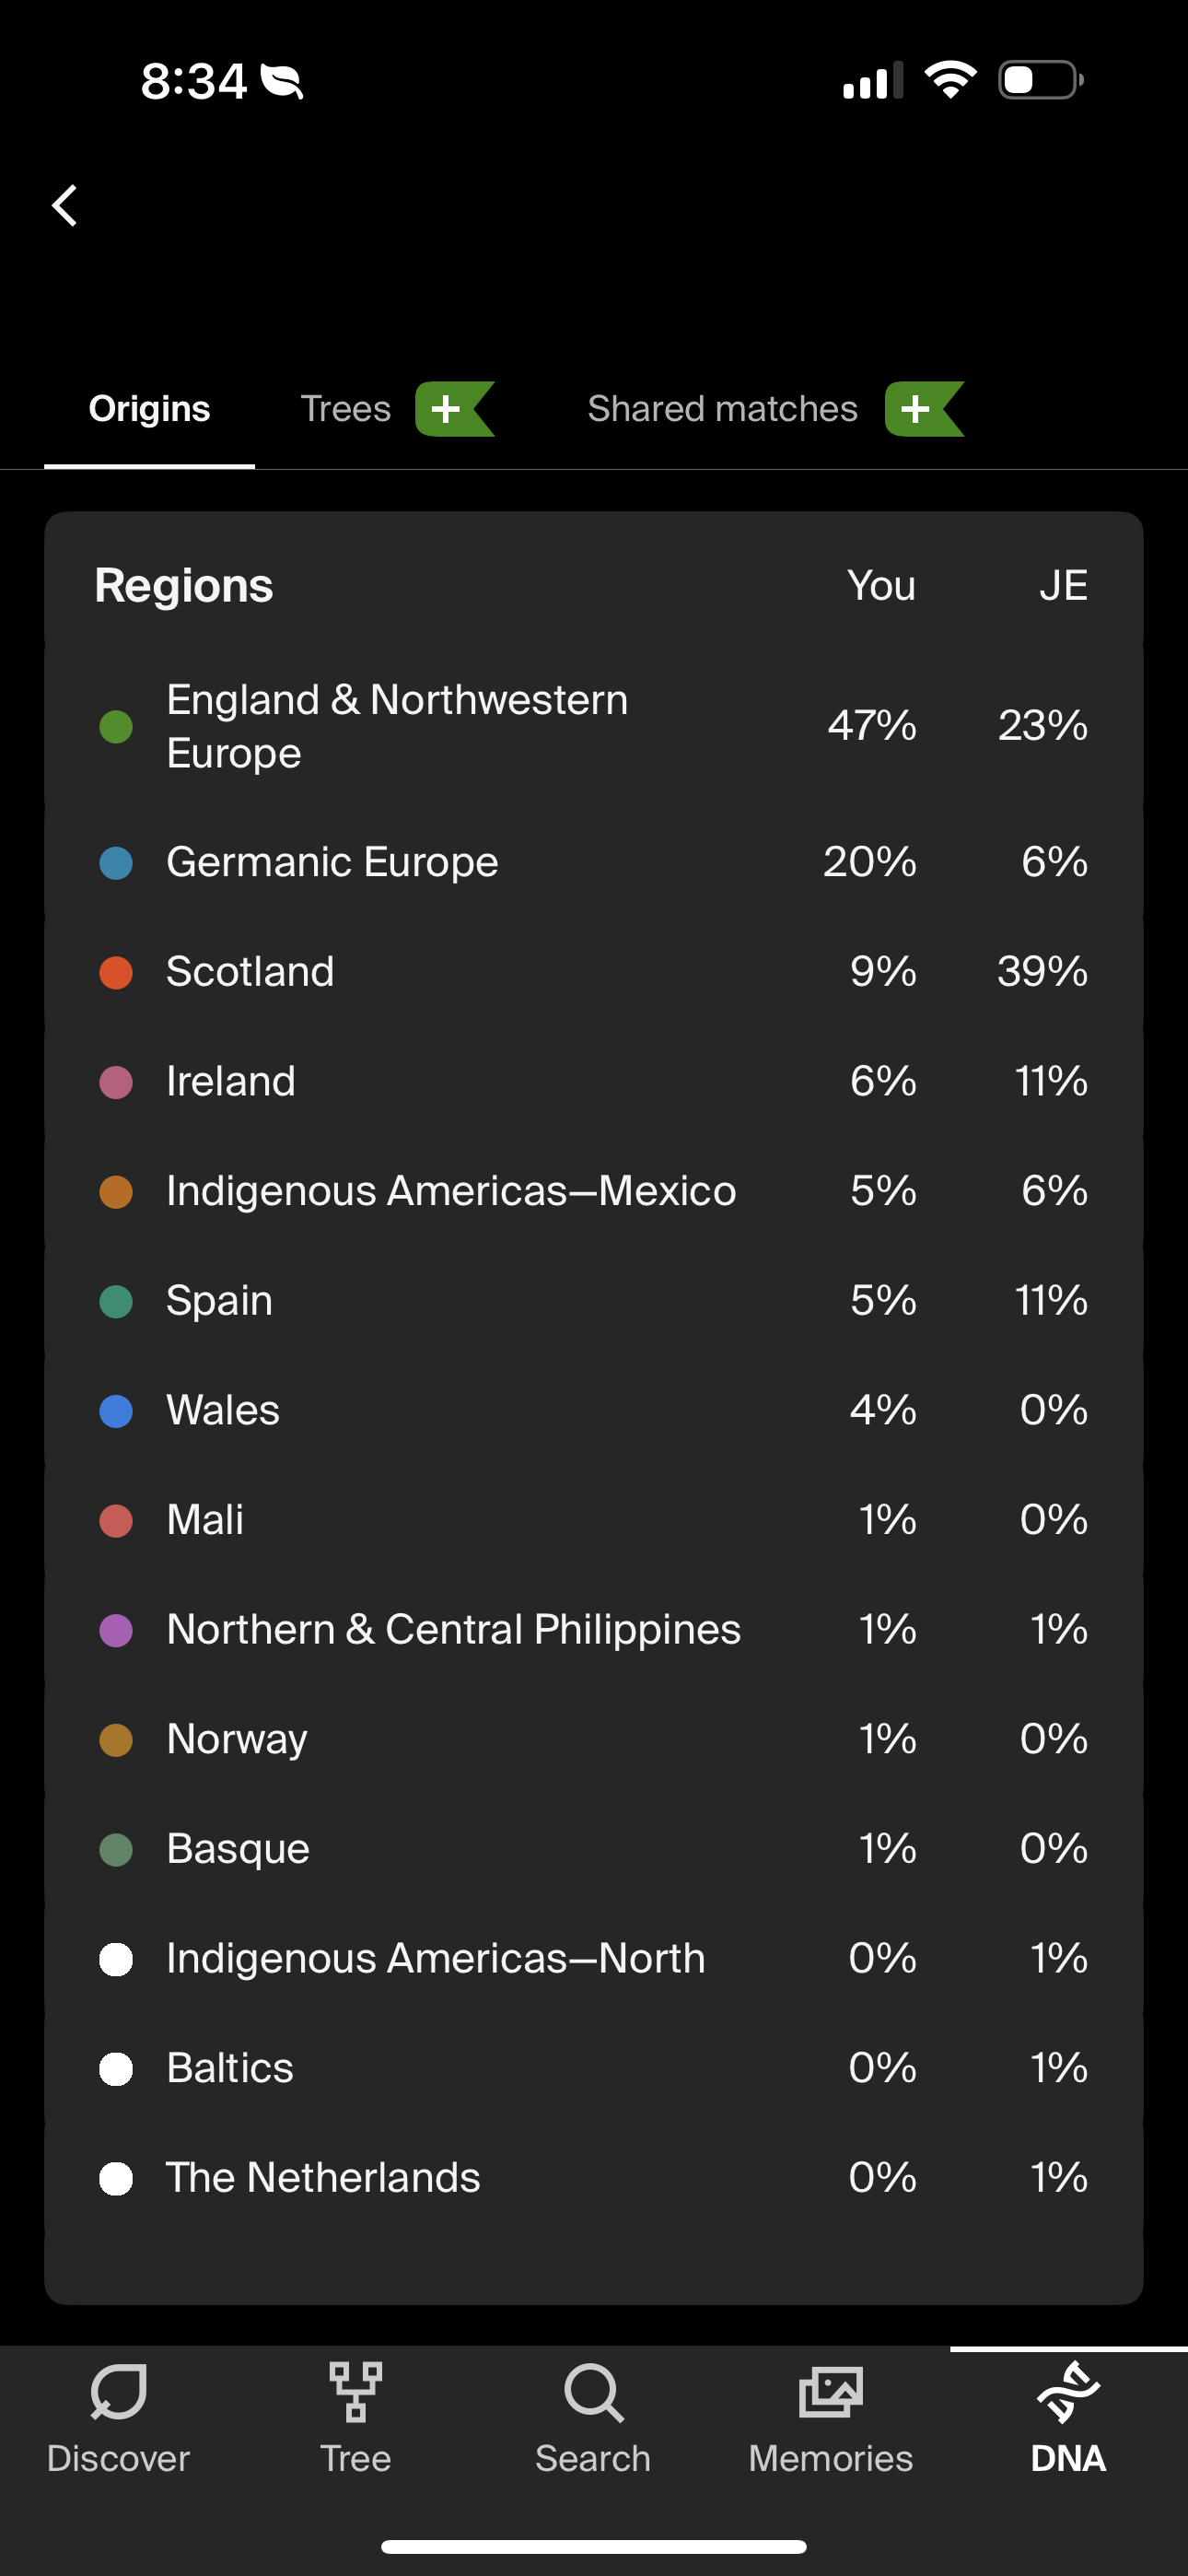Switch to the Trees tab

coord(345,409)
